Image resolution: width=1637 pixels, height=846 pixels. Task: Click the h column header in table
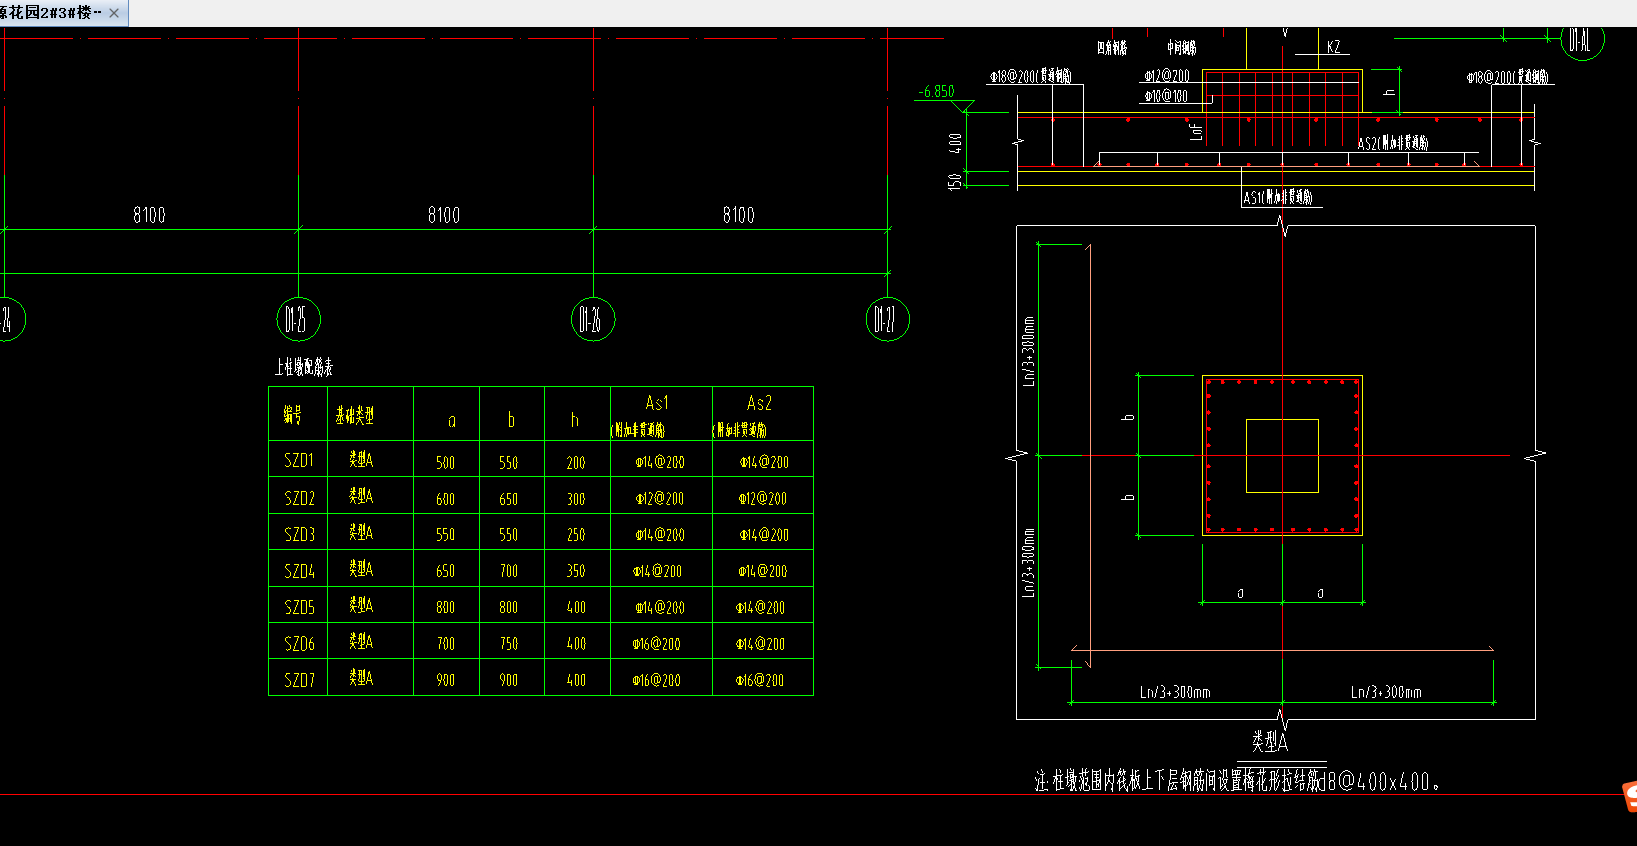[575, 420]
